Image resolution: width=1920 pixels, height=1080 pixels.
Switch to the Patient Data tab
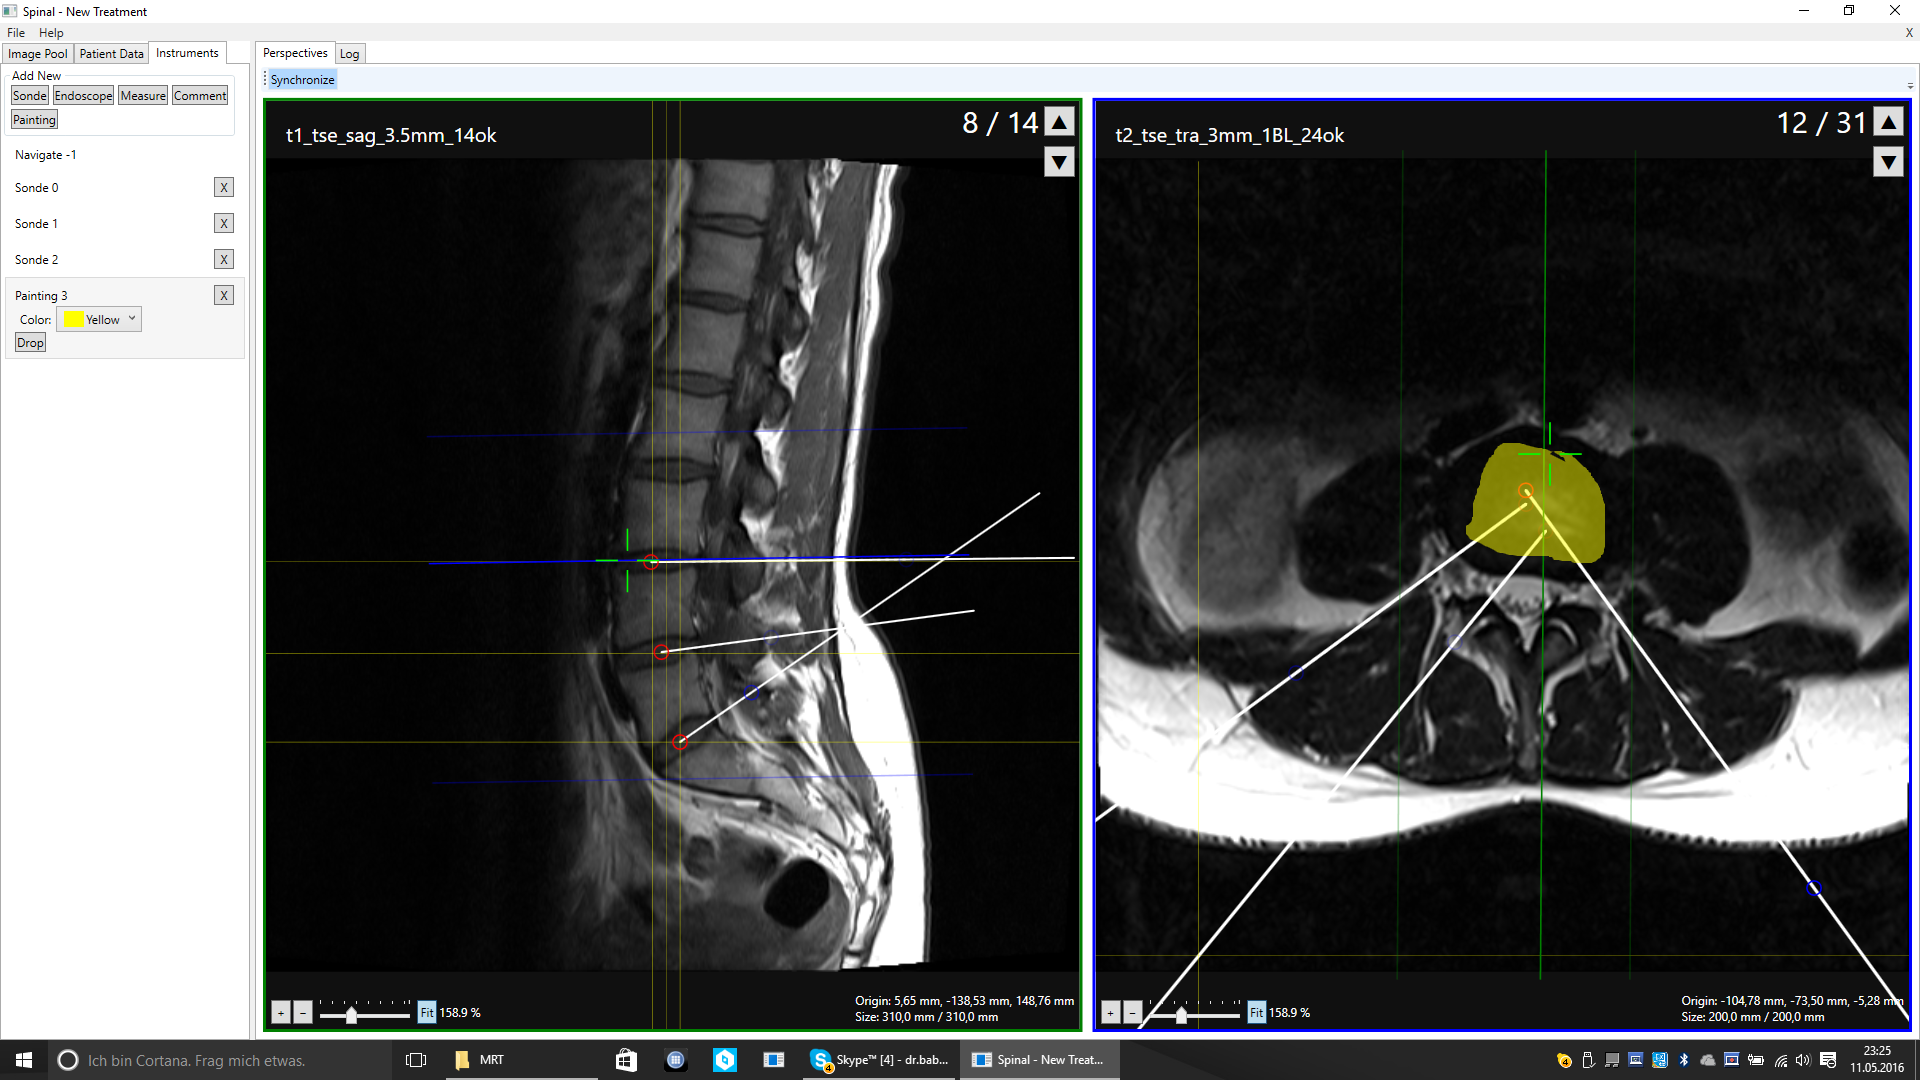point(111,54)
